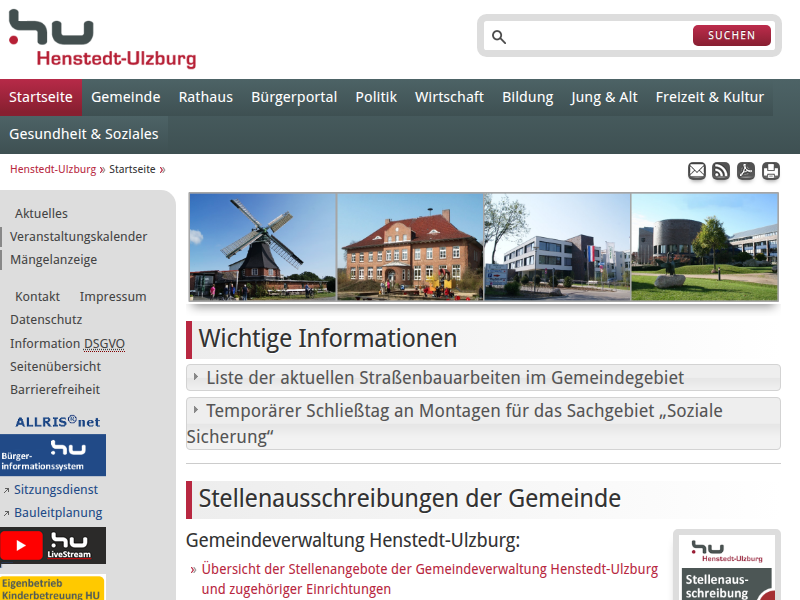This screenshot has height=600, width=800.
Task: Click the modern office building photo
Action: [557, 246]
